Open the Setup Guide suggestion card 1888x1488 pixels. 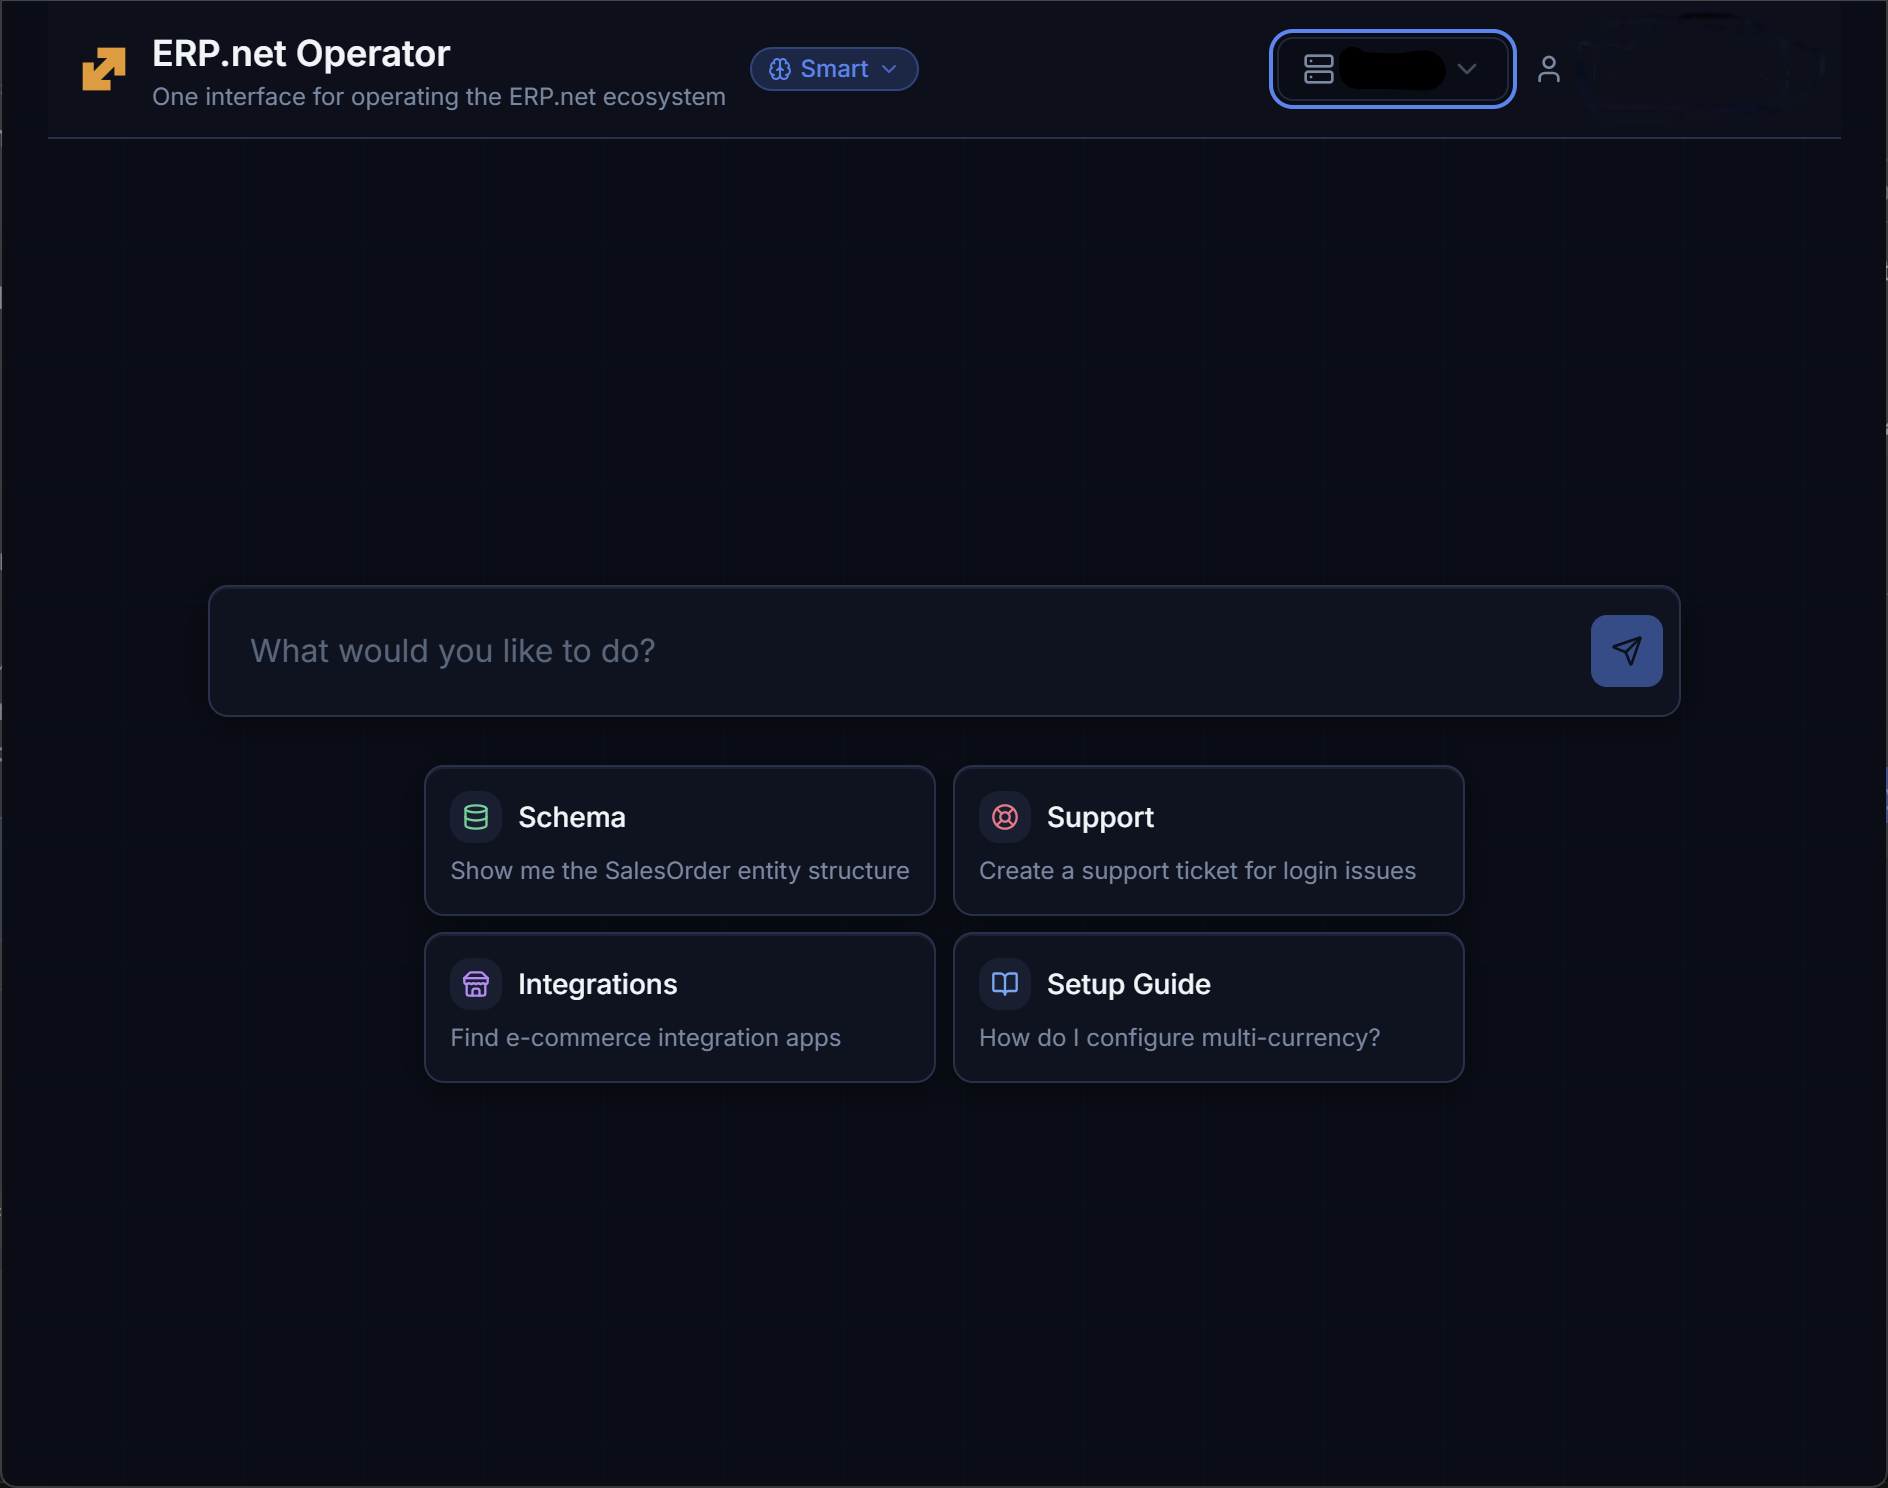coord(1209,1007)
